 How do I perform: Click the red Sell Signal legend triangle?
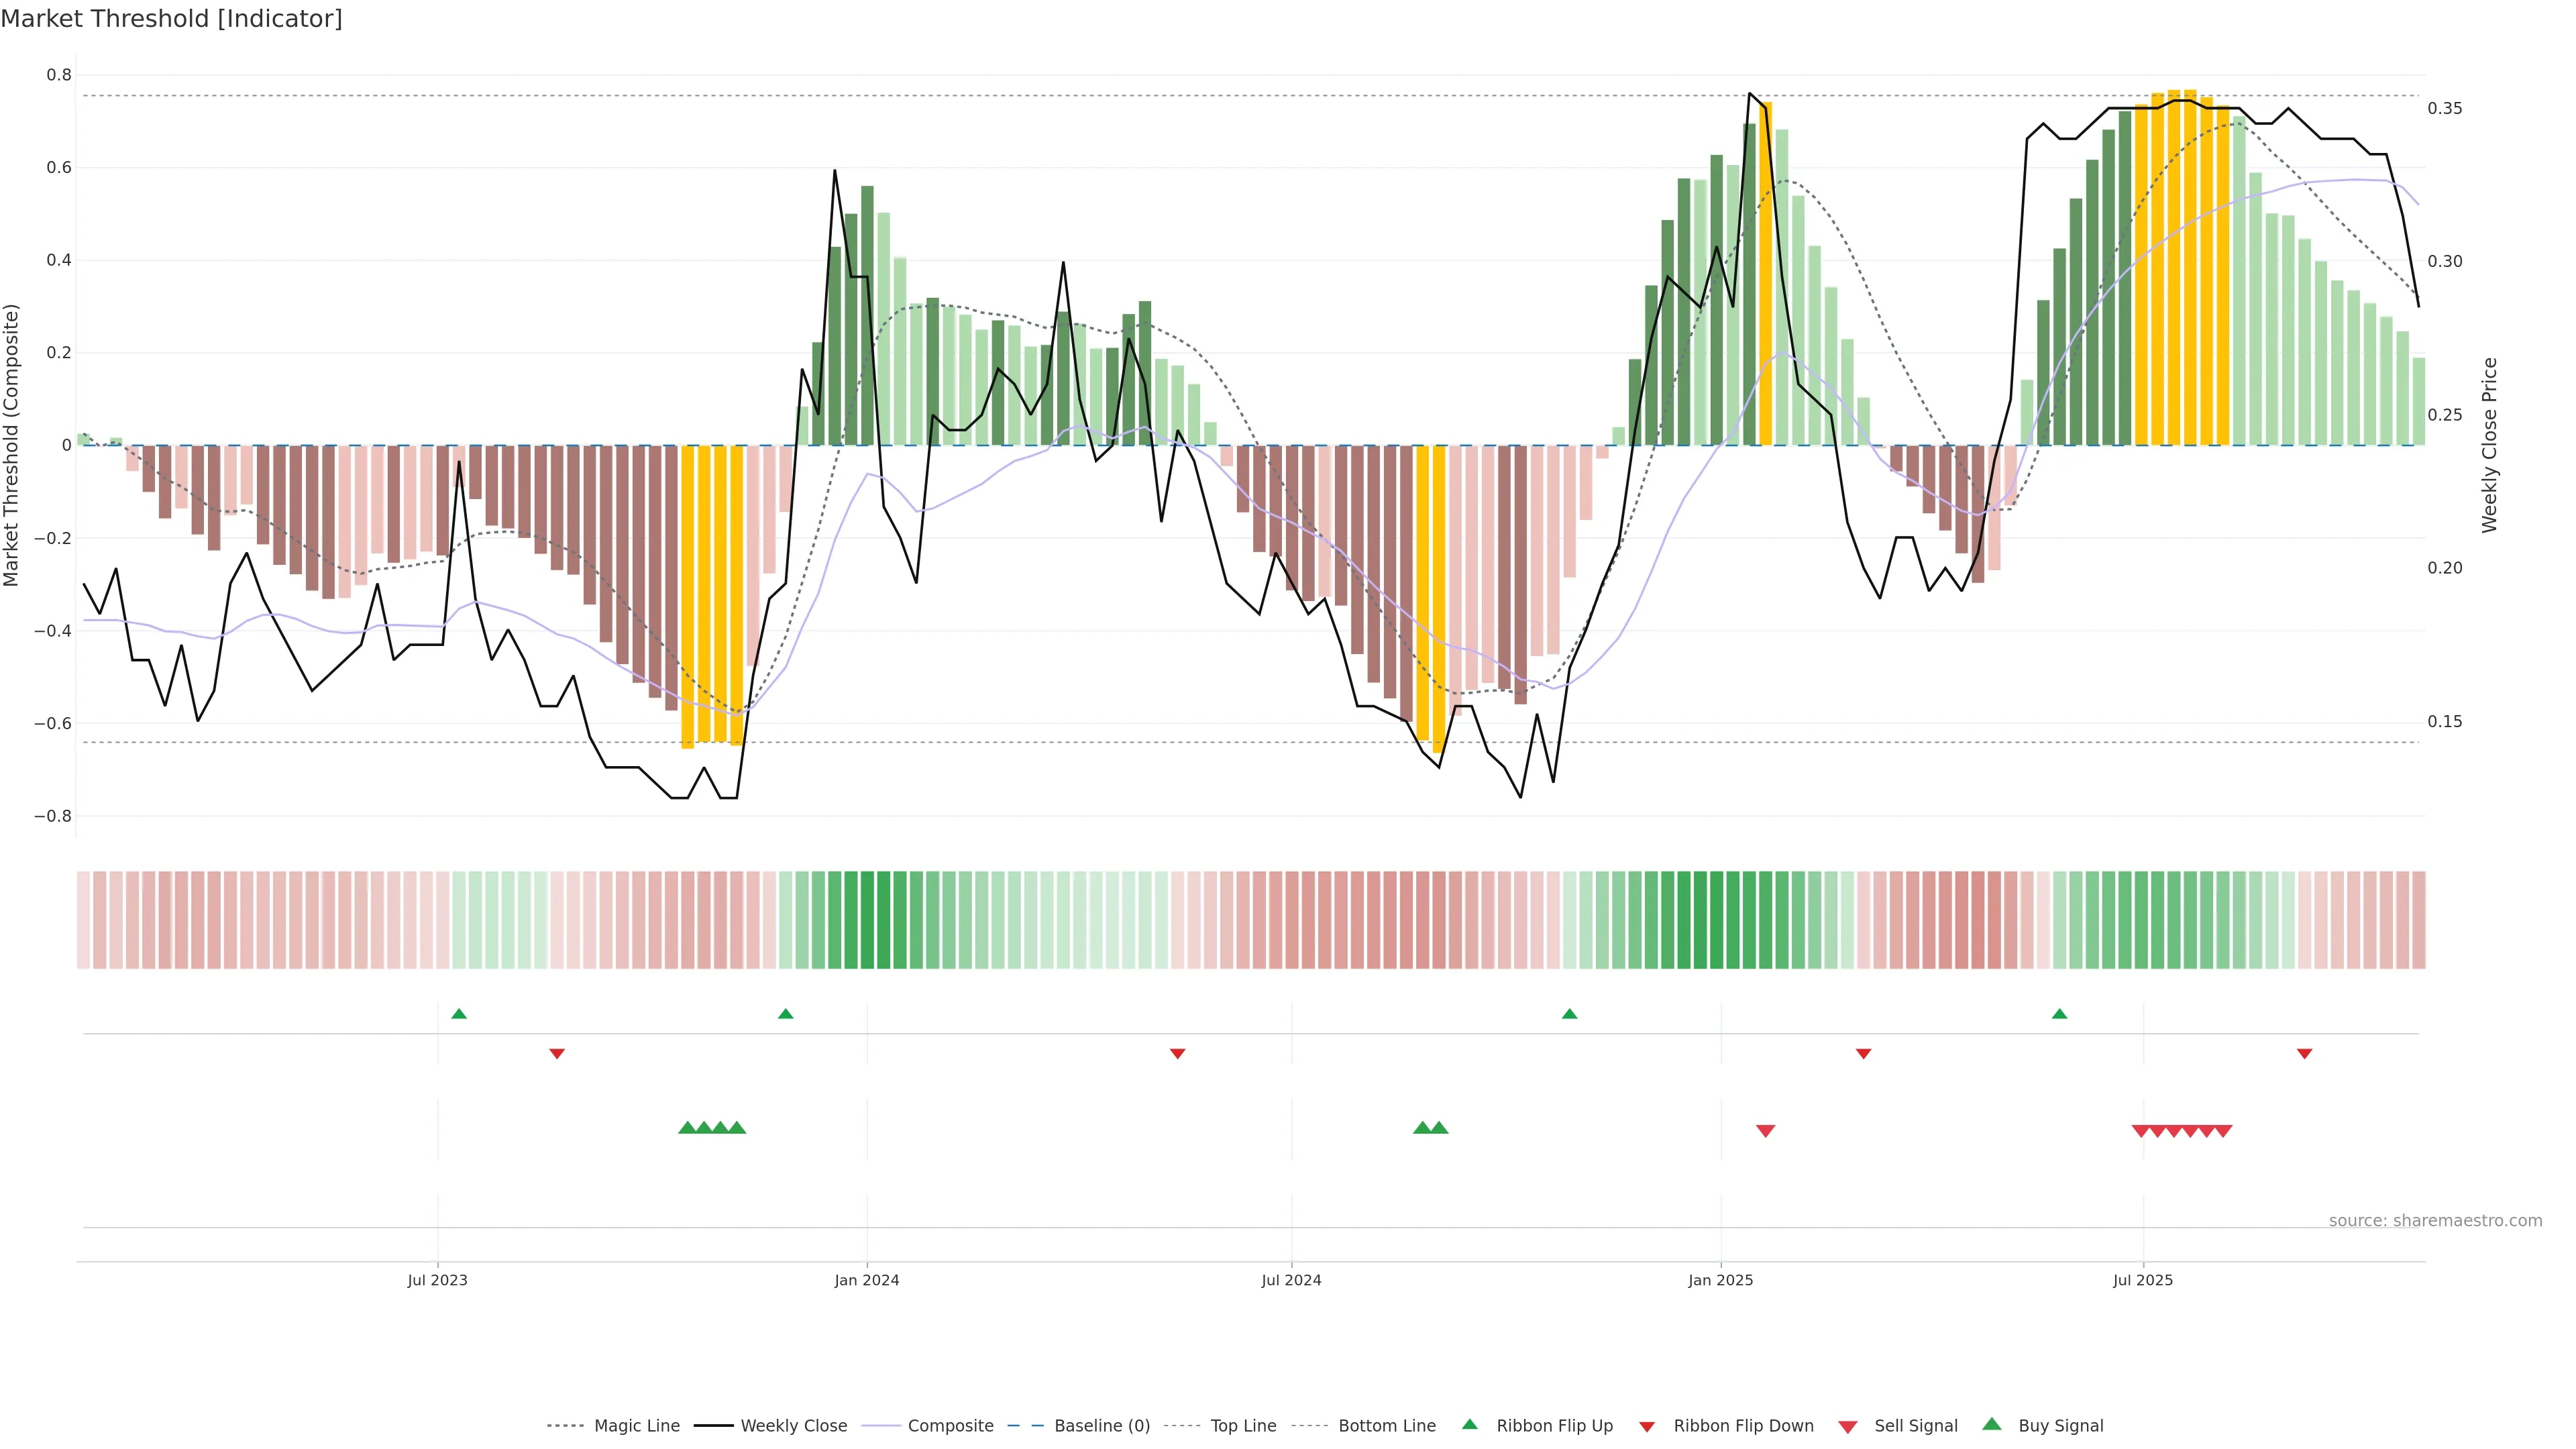tap(1848, 1427)
